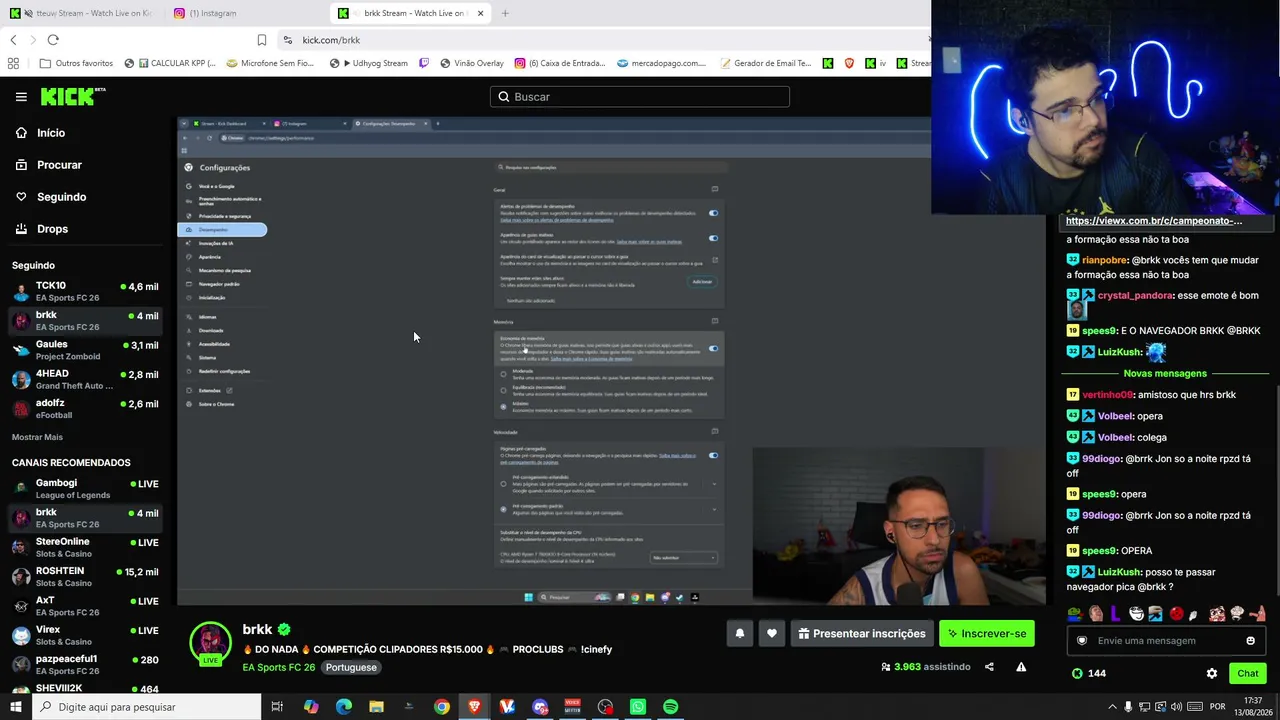This screenshot has height=720, width=1280.
Task: Open the EA Sports FC 26 category link
Action: 279,667
